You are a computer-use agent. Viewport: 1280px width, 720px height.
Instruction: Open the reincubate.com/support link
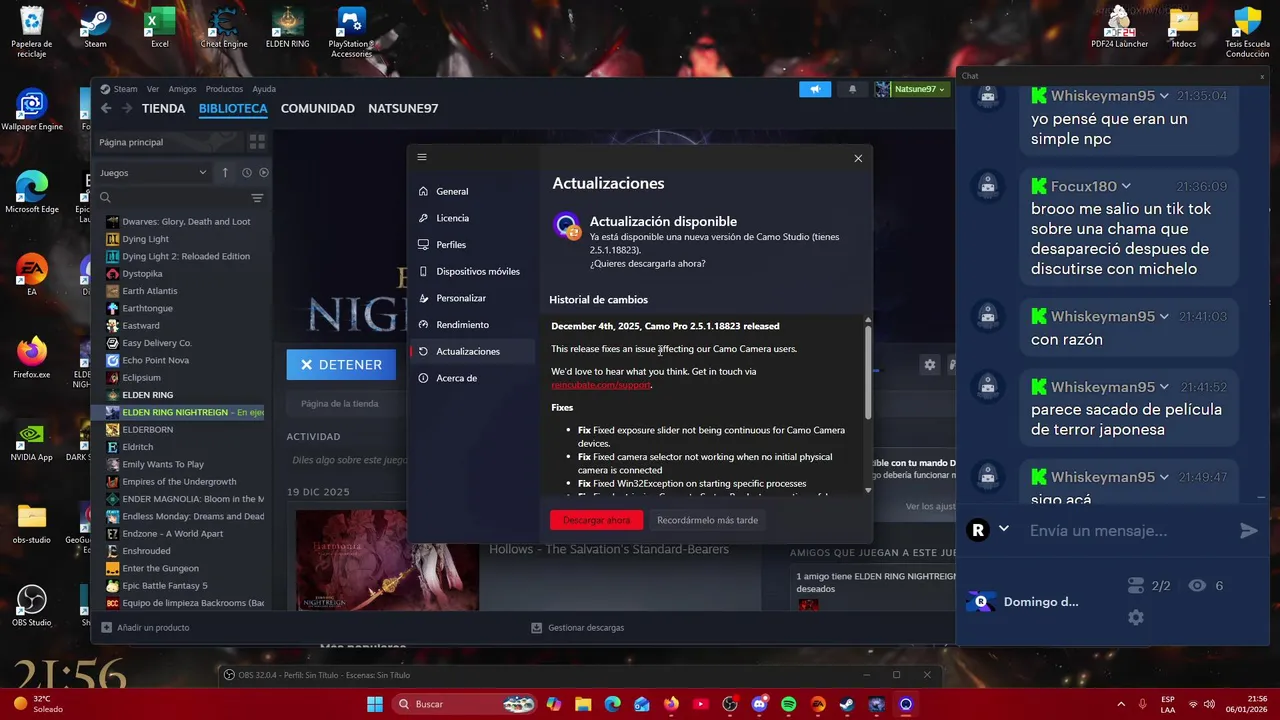coord(601,385)
